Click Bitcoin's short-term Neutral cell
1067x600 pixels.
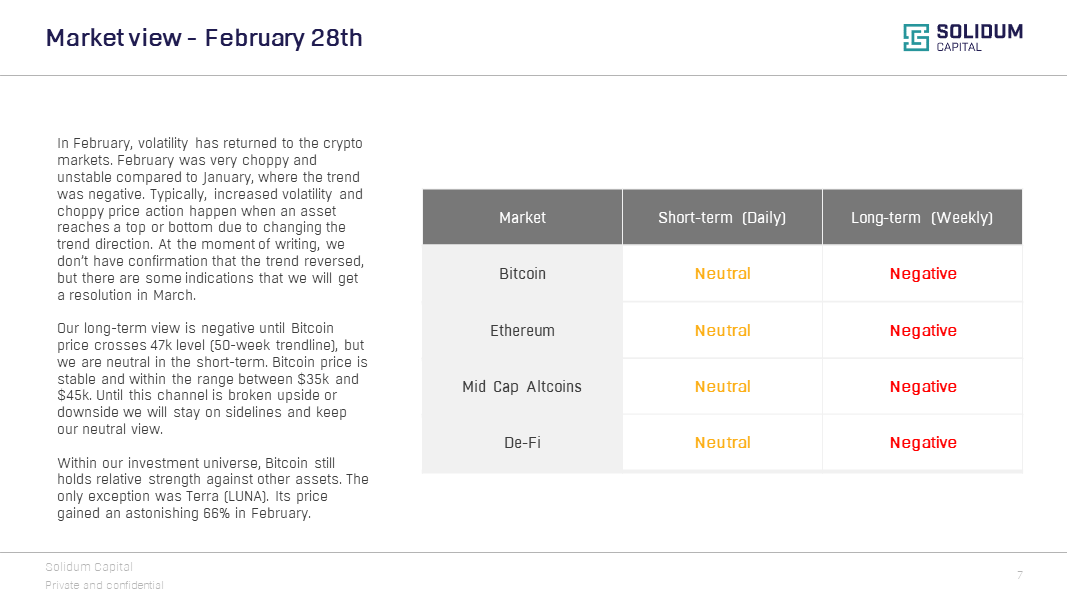coord(722,273)
